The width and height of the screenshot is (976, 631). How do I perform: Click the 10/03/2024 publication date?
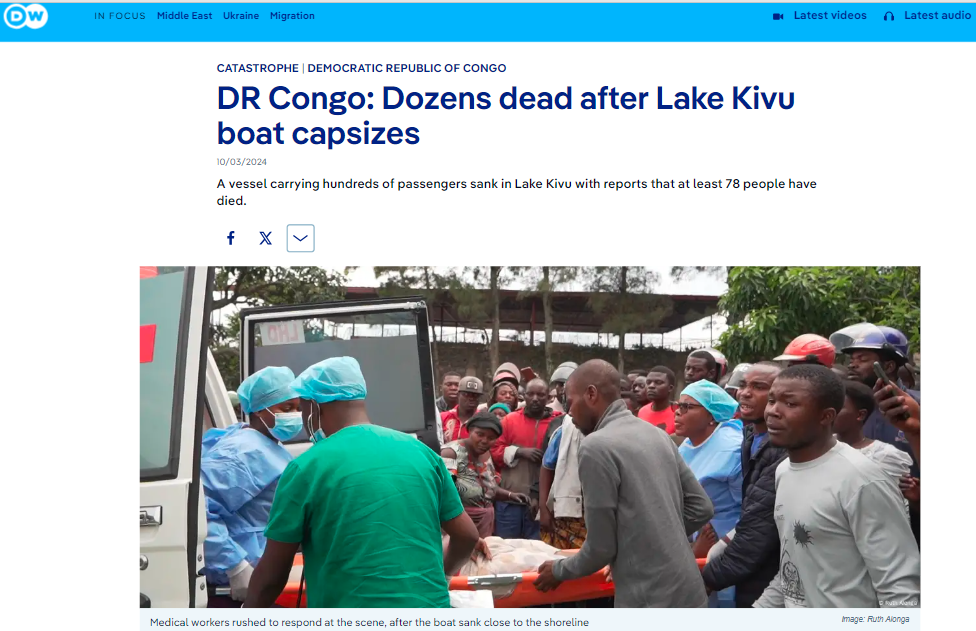pyautogui.click(x=242, y=162)
